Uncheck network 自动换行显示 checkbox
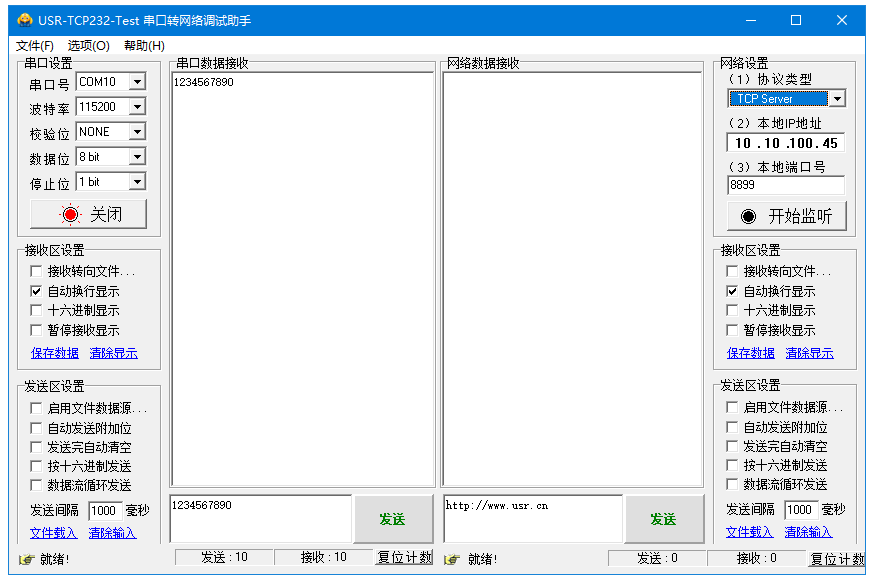This screenshot has height=582, width=874. [733, 291]
